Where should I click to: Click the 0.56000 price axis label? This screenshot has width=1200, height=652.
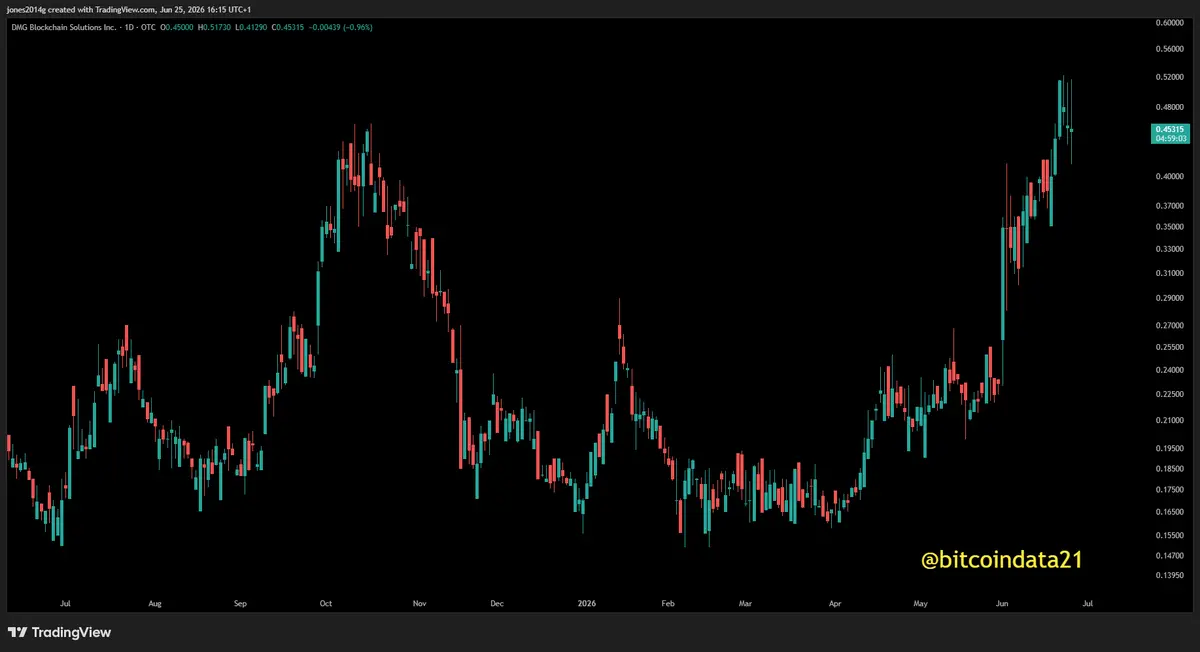coord(1169,48)
